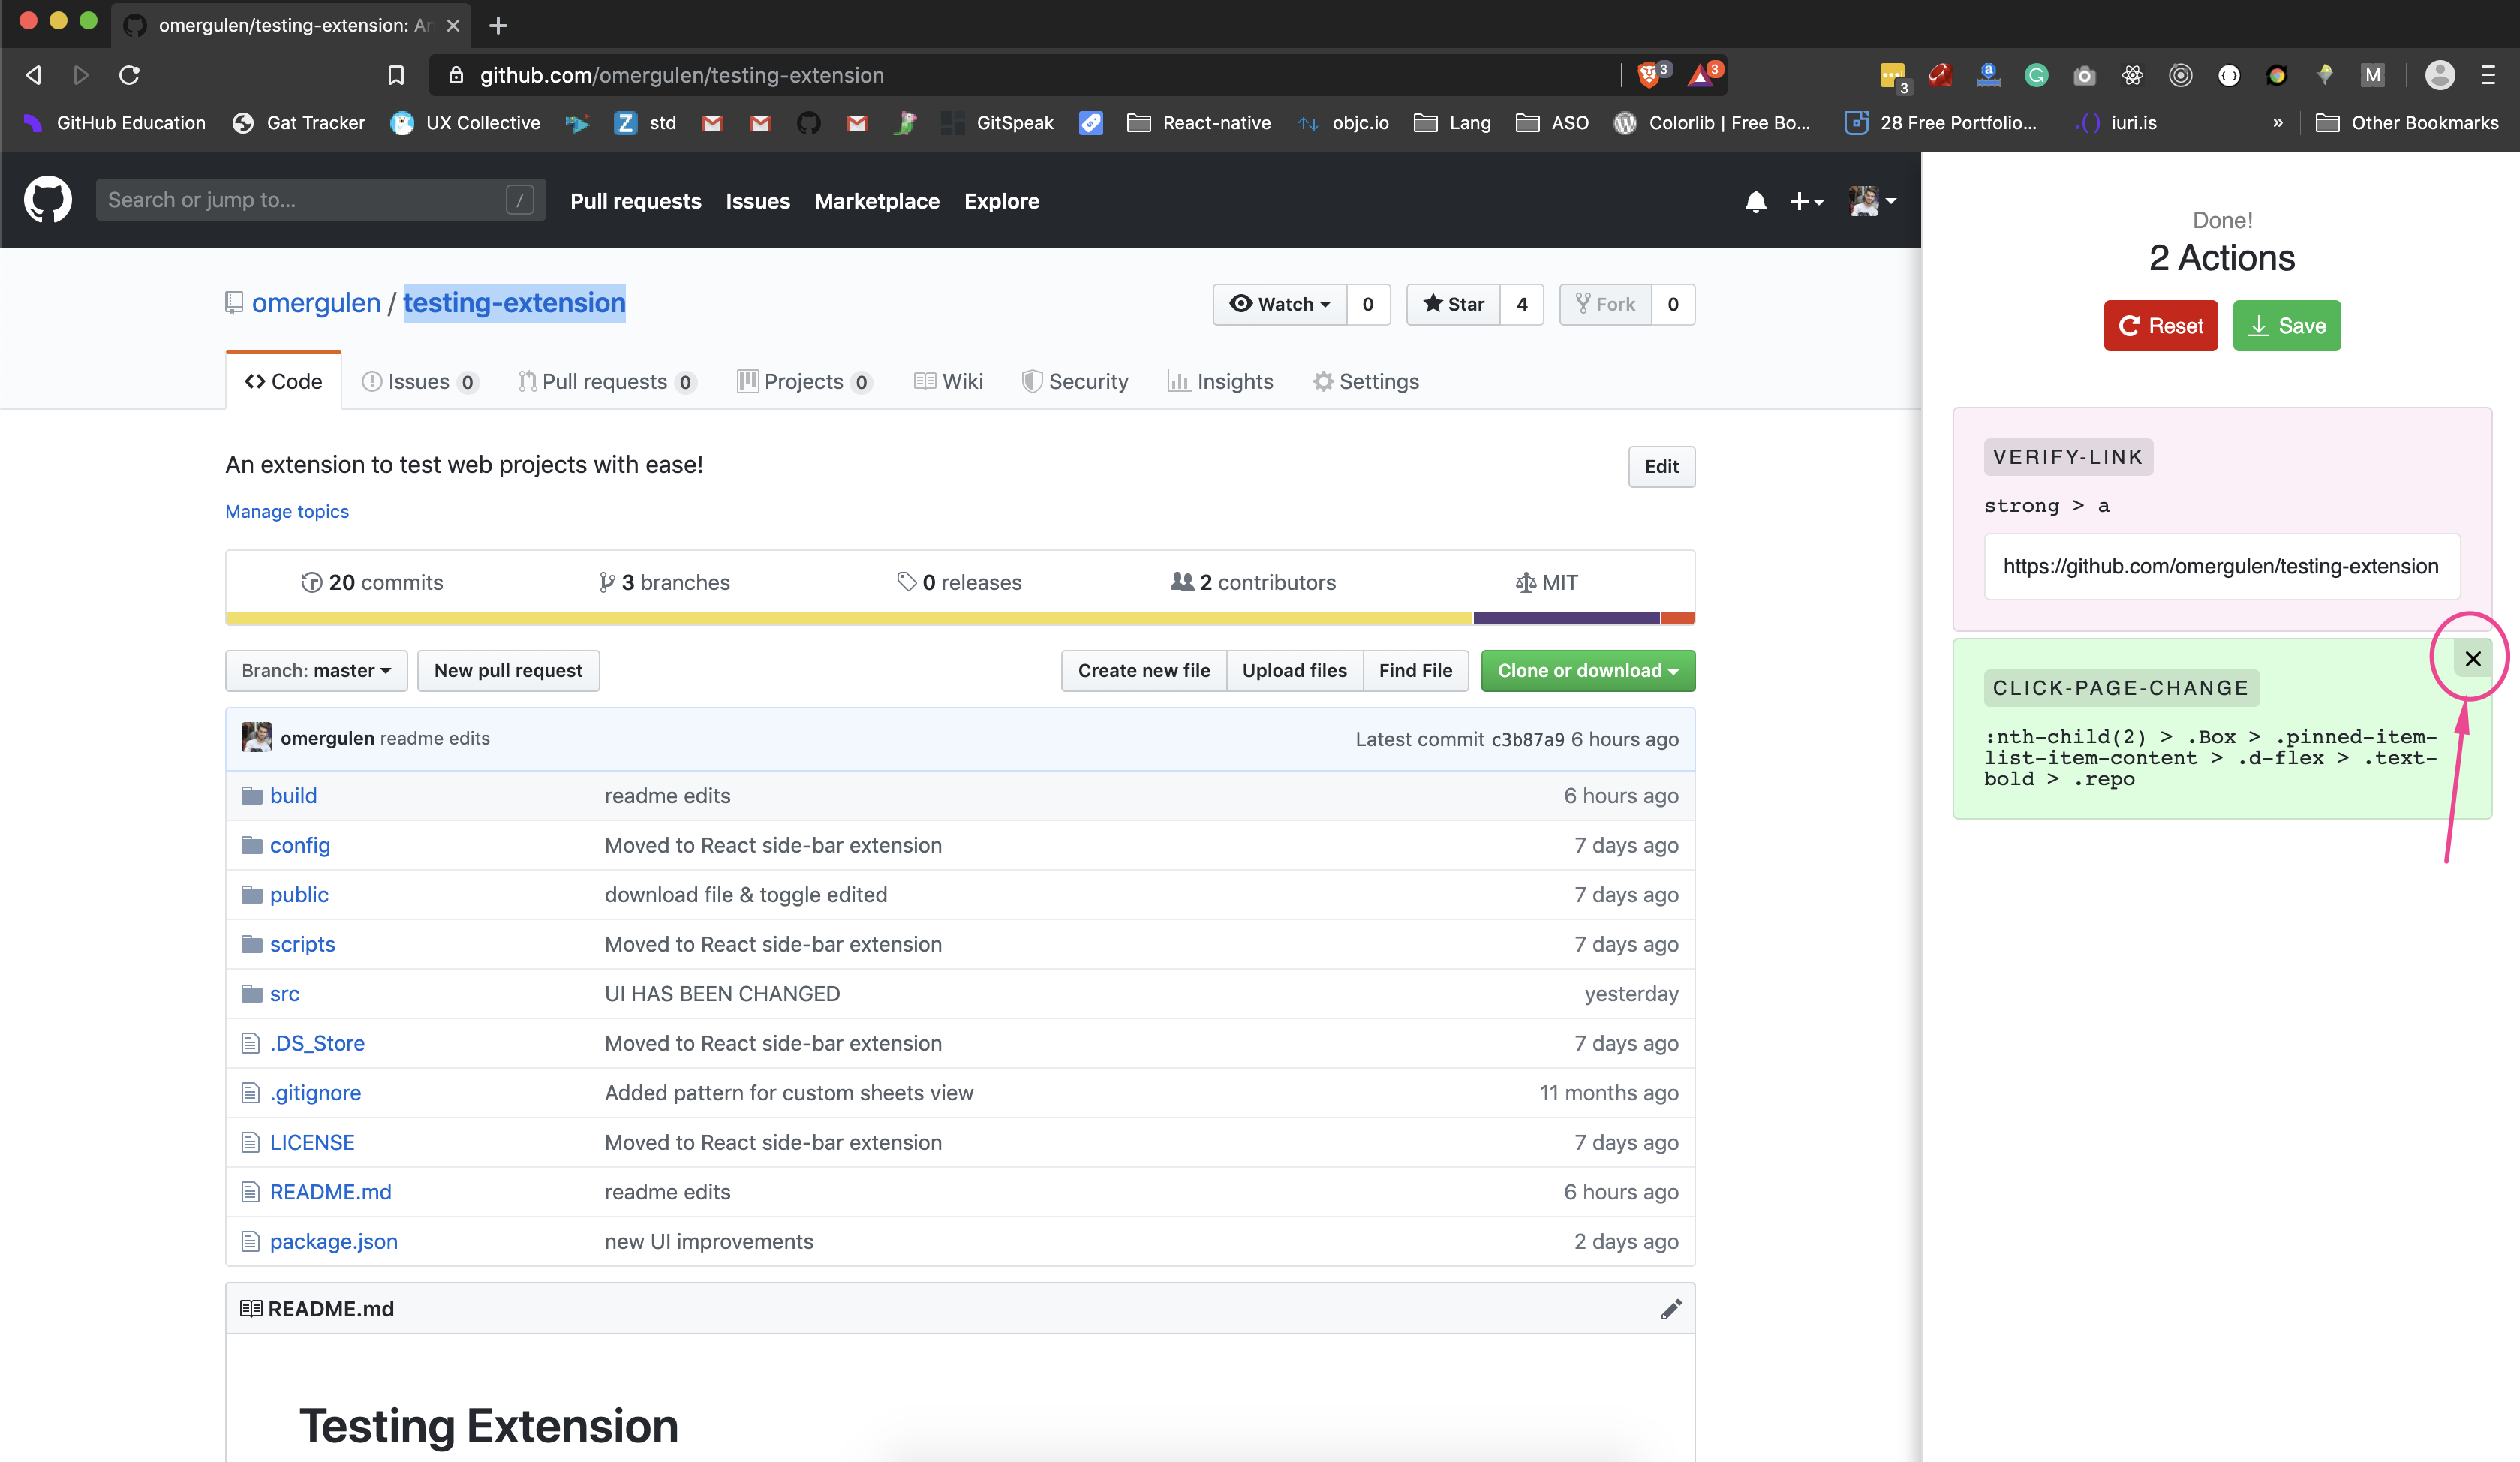2520x1462 pixels.
Task: Open the Wiki tab
Action: coord(948,381)
